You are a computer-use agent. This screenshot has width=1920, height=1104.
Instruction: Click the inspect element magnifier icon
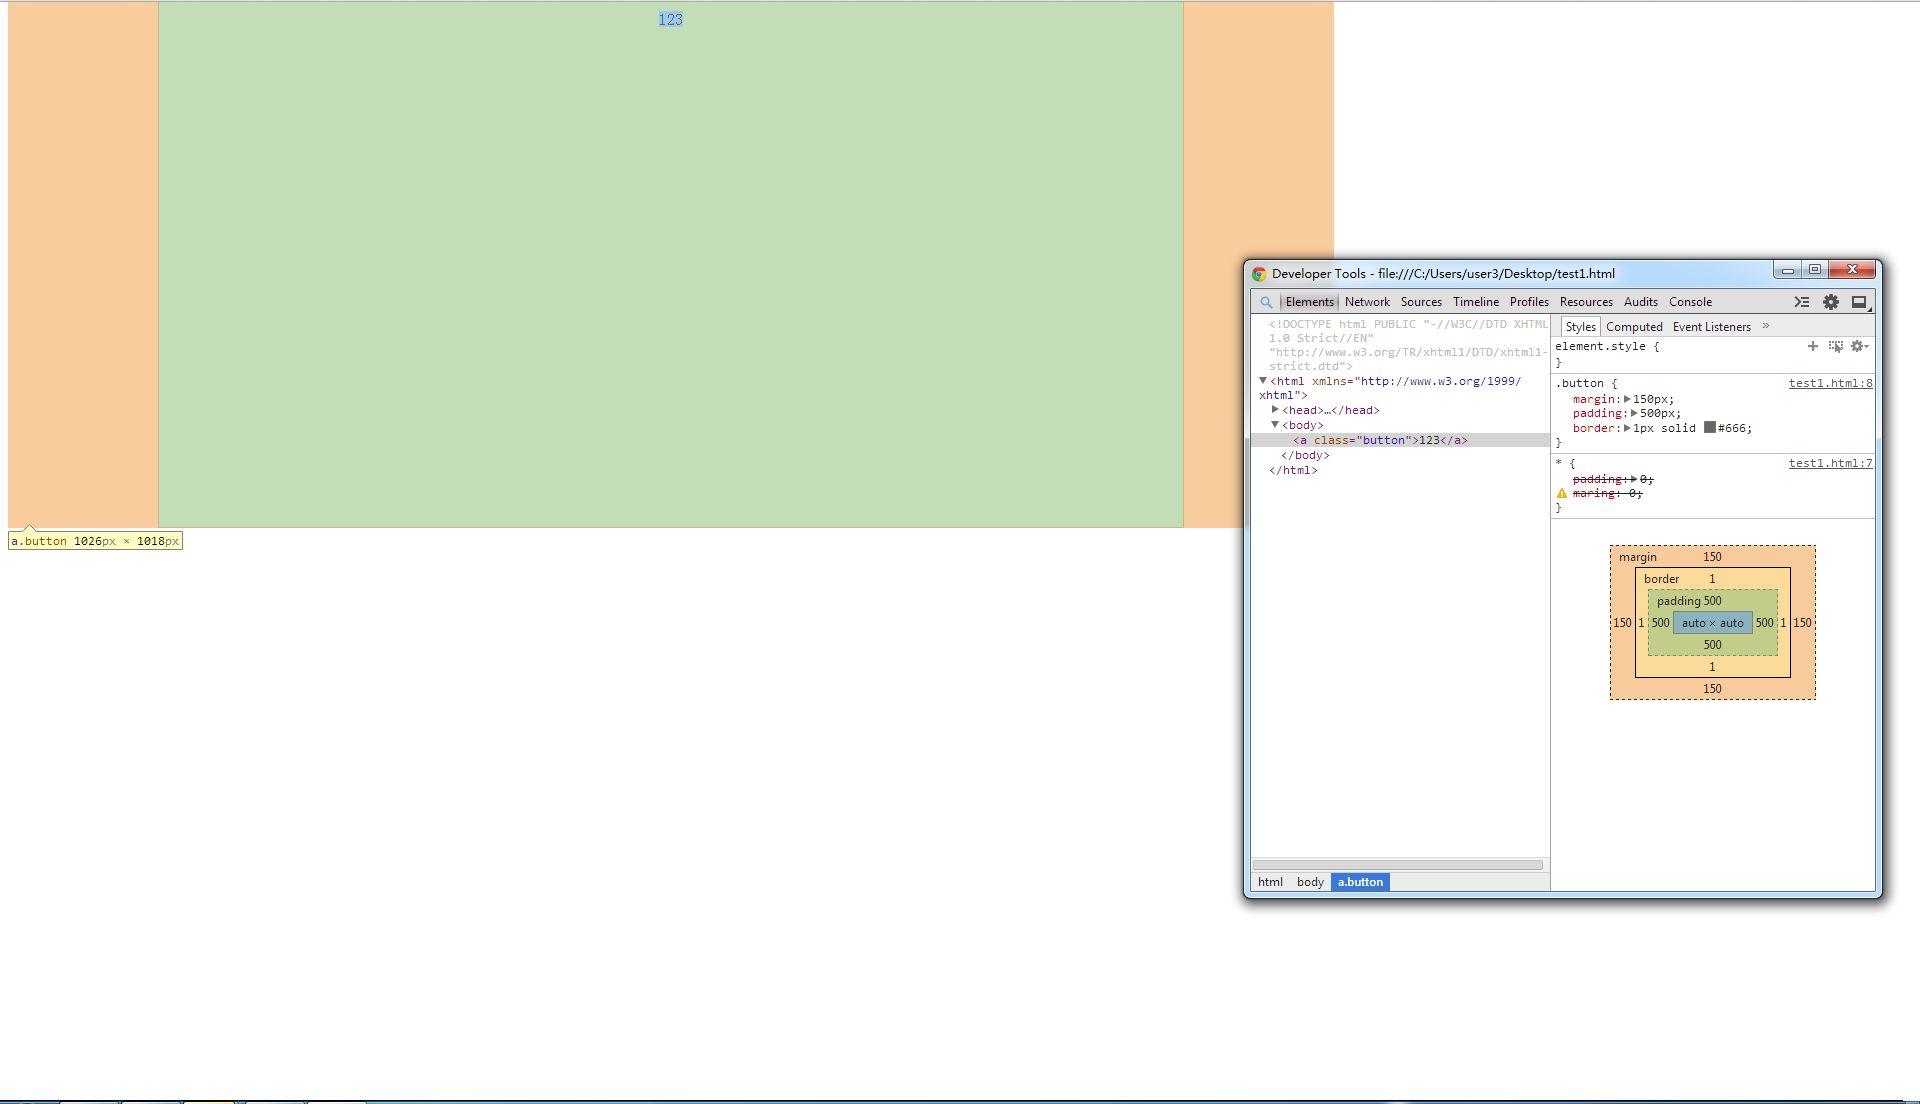point(1266,302)
